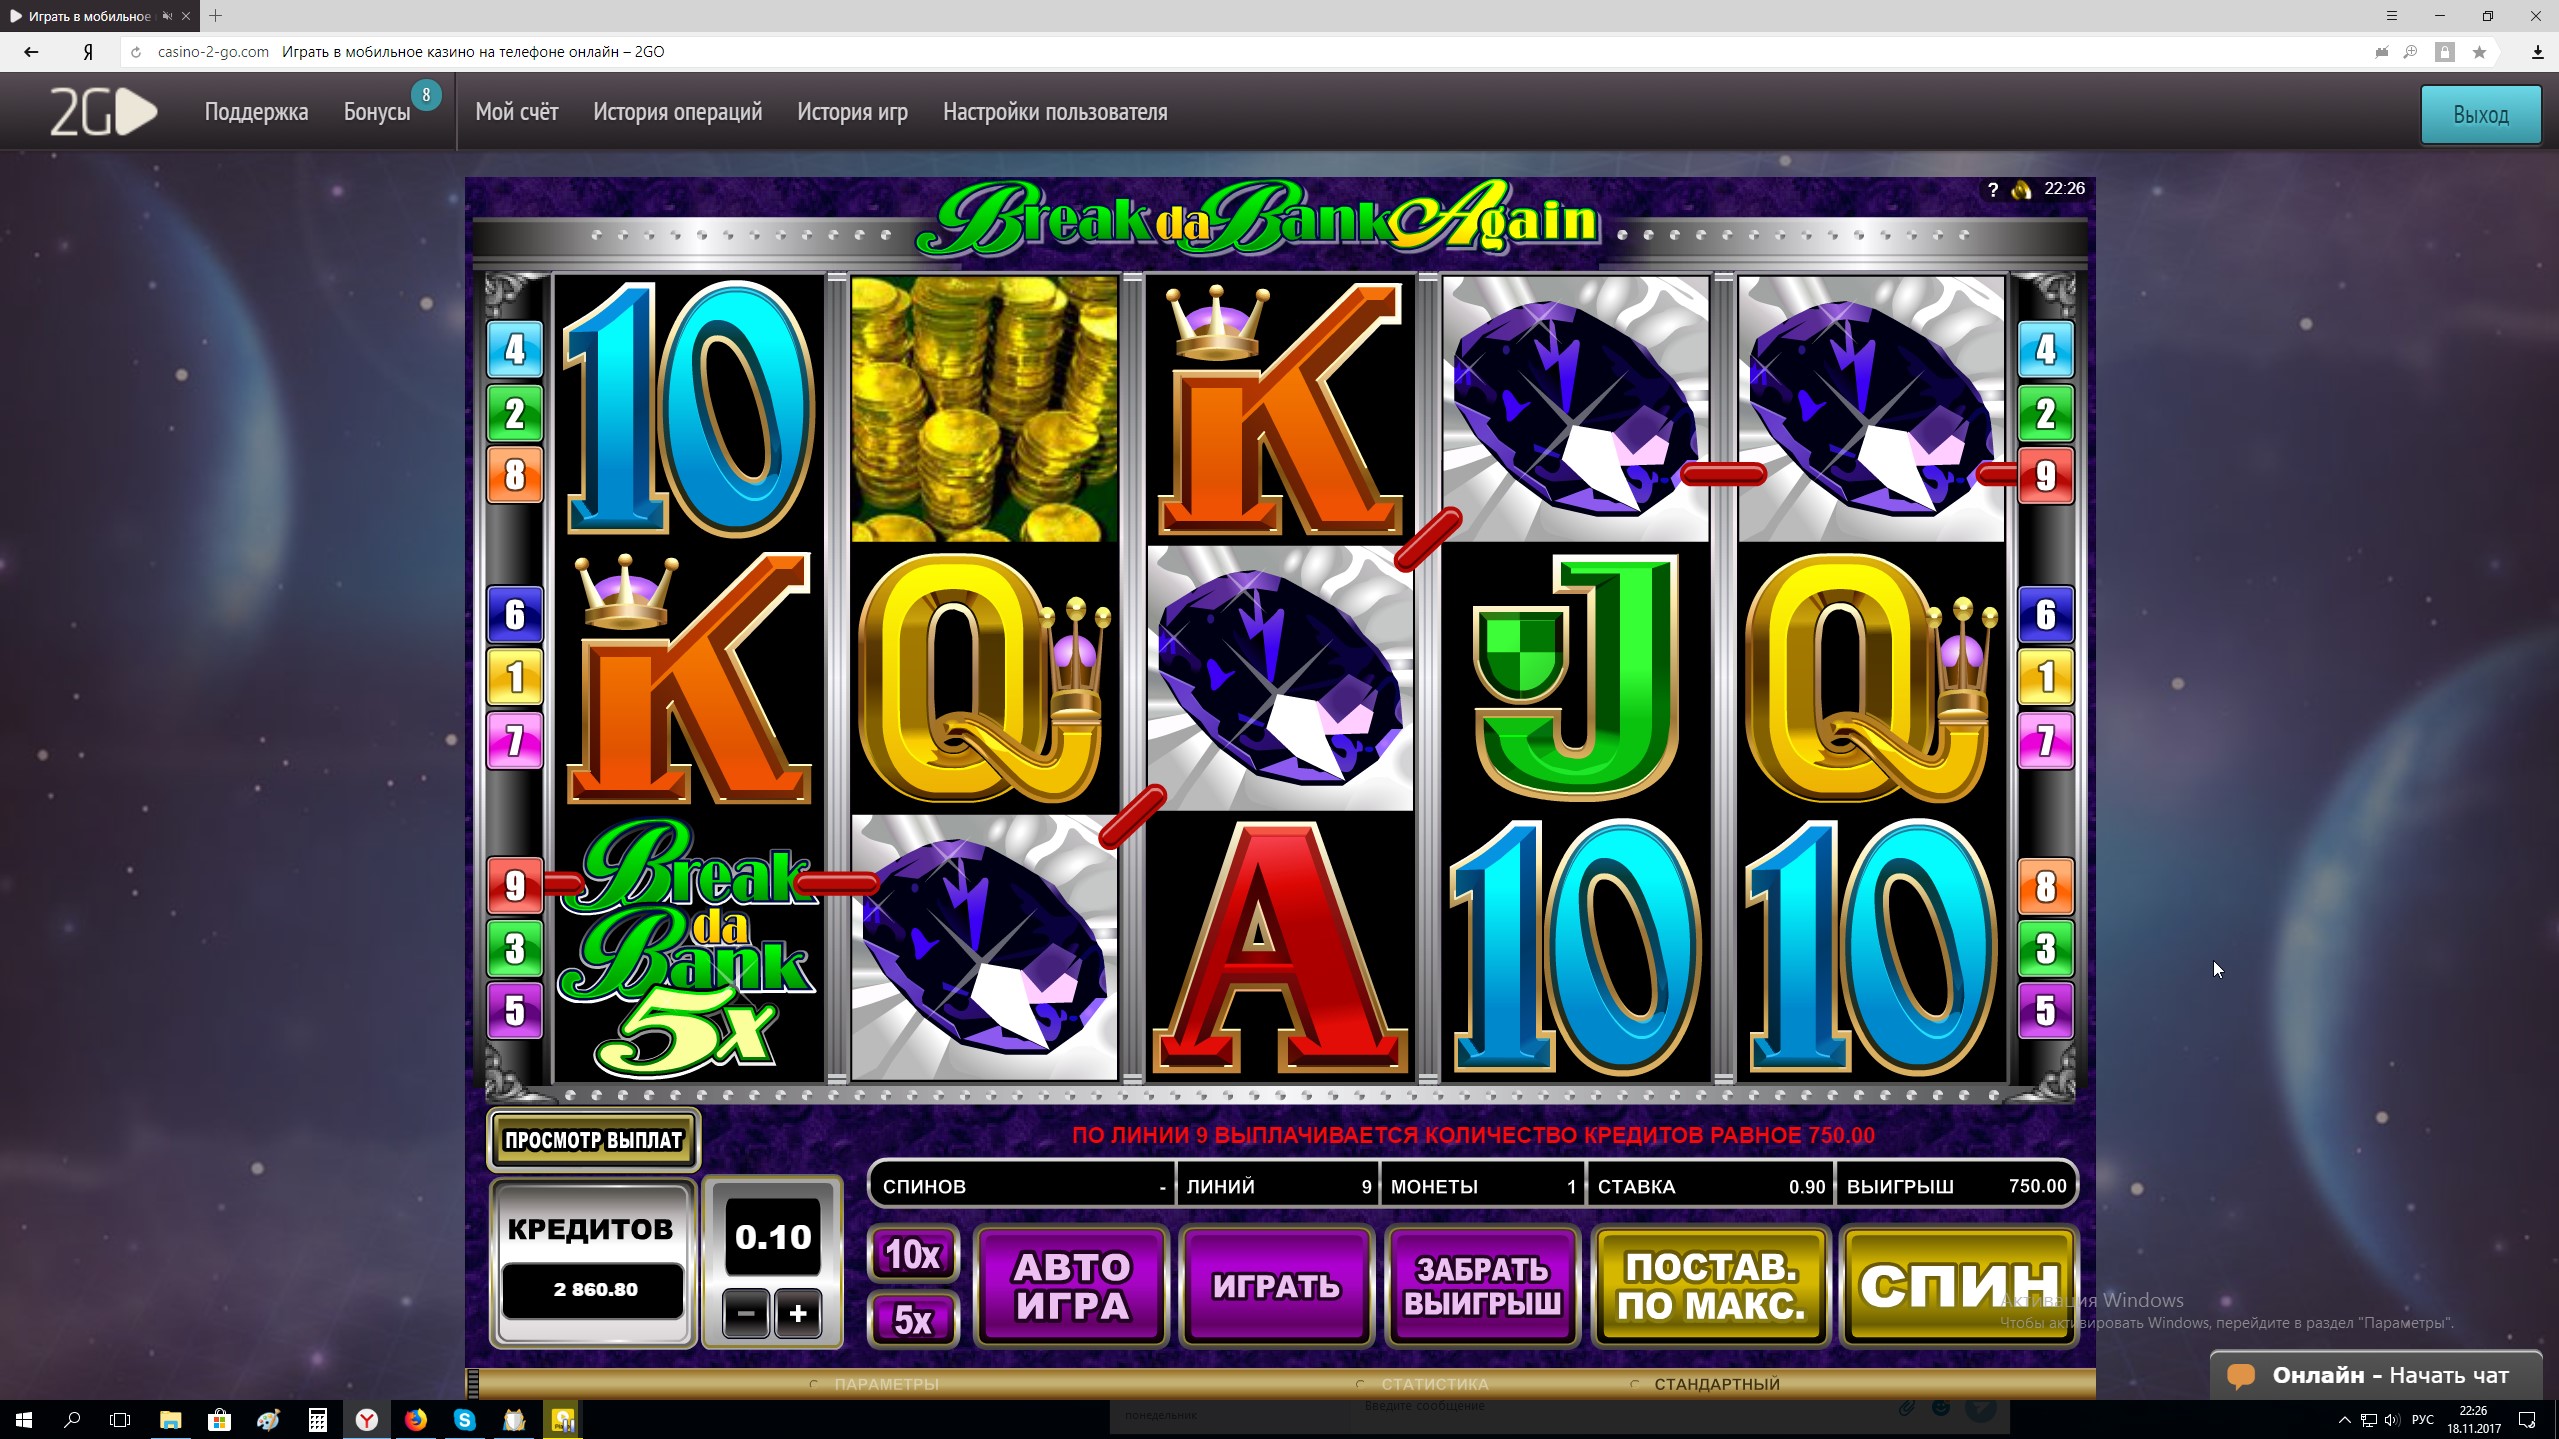Select the Статистика radio option
Viewport: 2559px width, 1439px height.
coord(1422,1384)
